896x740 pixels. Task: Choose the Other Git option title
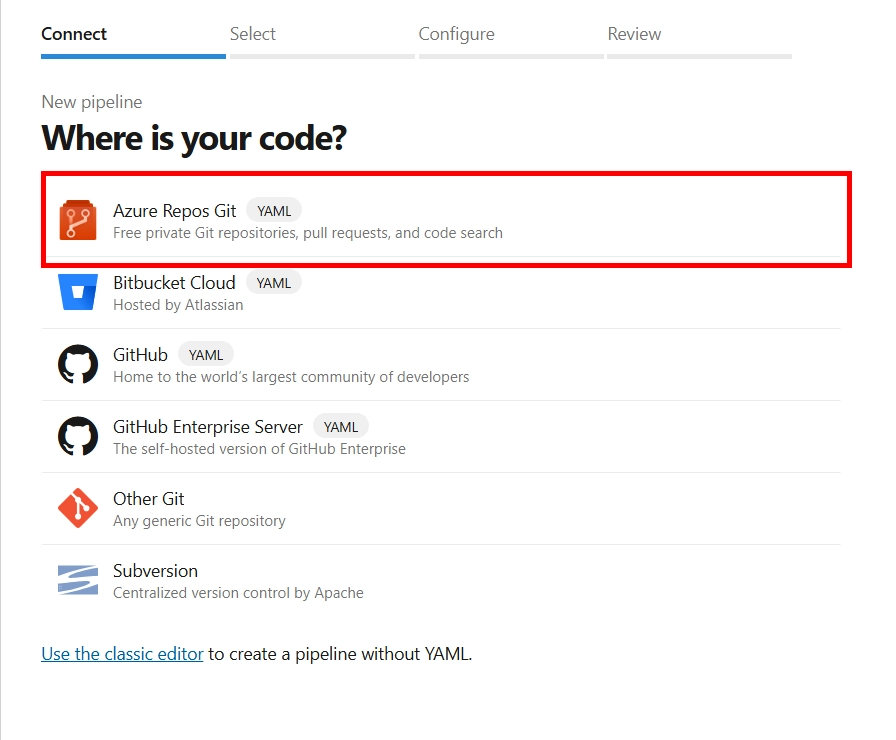point(149,499)
